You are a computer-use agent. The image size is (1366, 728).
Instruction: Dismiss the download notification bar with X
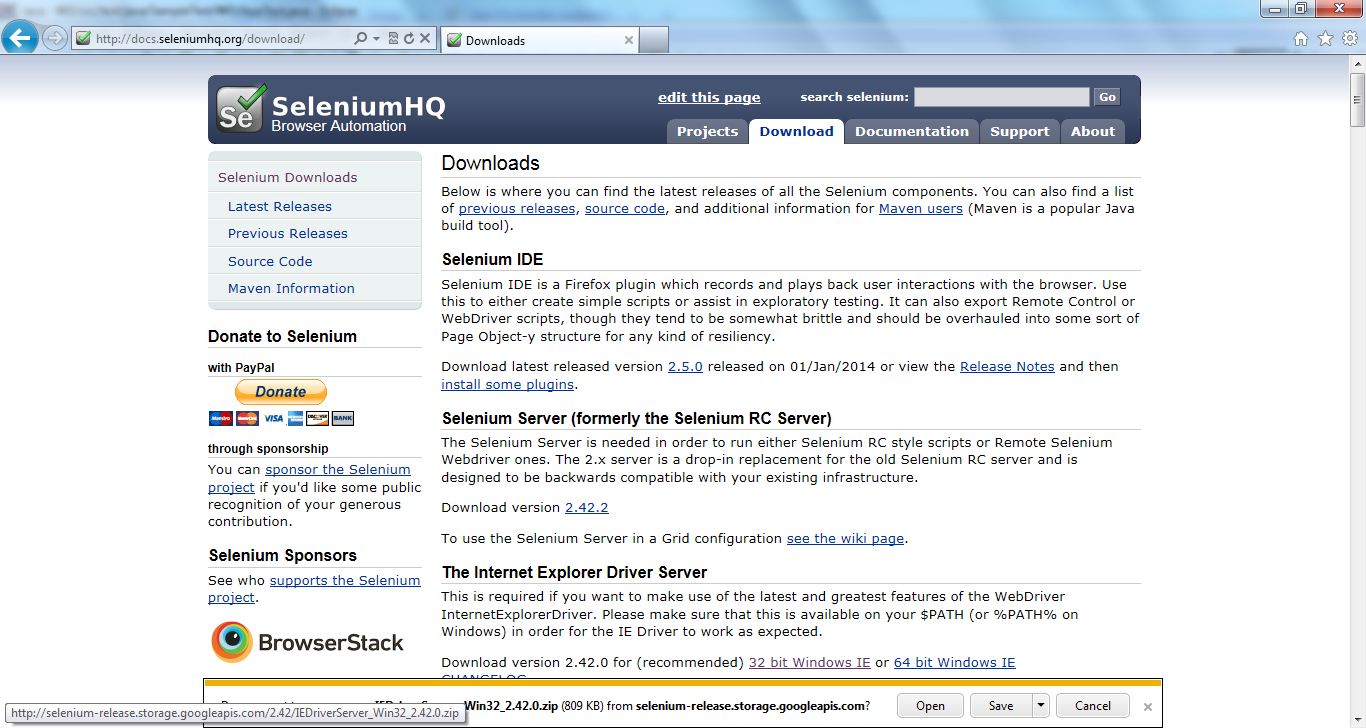pos(1148,706)
